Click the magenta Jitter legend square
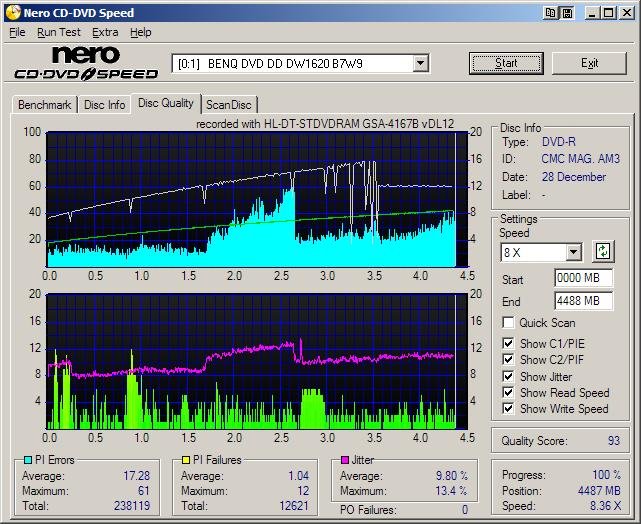The height and width of the screenshot is (524, 641). (x=345, y=460)
